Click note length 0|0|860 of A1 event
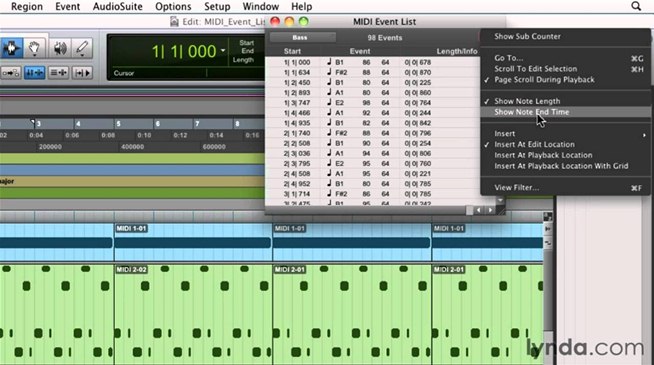 click(x=418, y=93)
